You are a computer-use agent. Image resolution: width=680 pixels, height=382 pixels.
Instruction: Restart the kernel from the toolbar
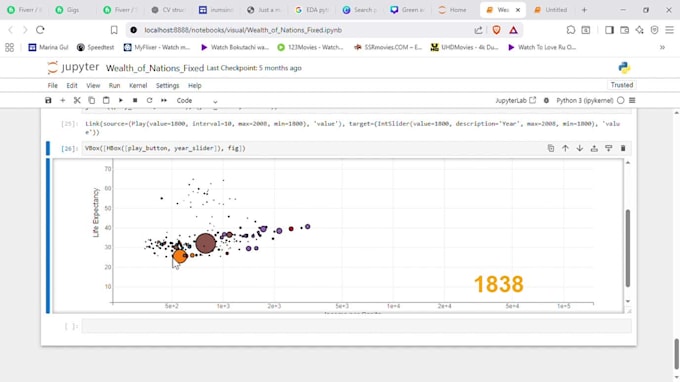[x=149, y=100]
